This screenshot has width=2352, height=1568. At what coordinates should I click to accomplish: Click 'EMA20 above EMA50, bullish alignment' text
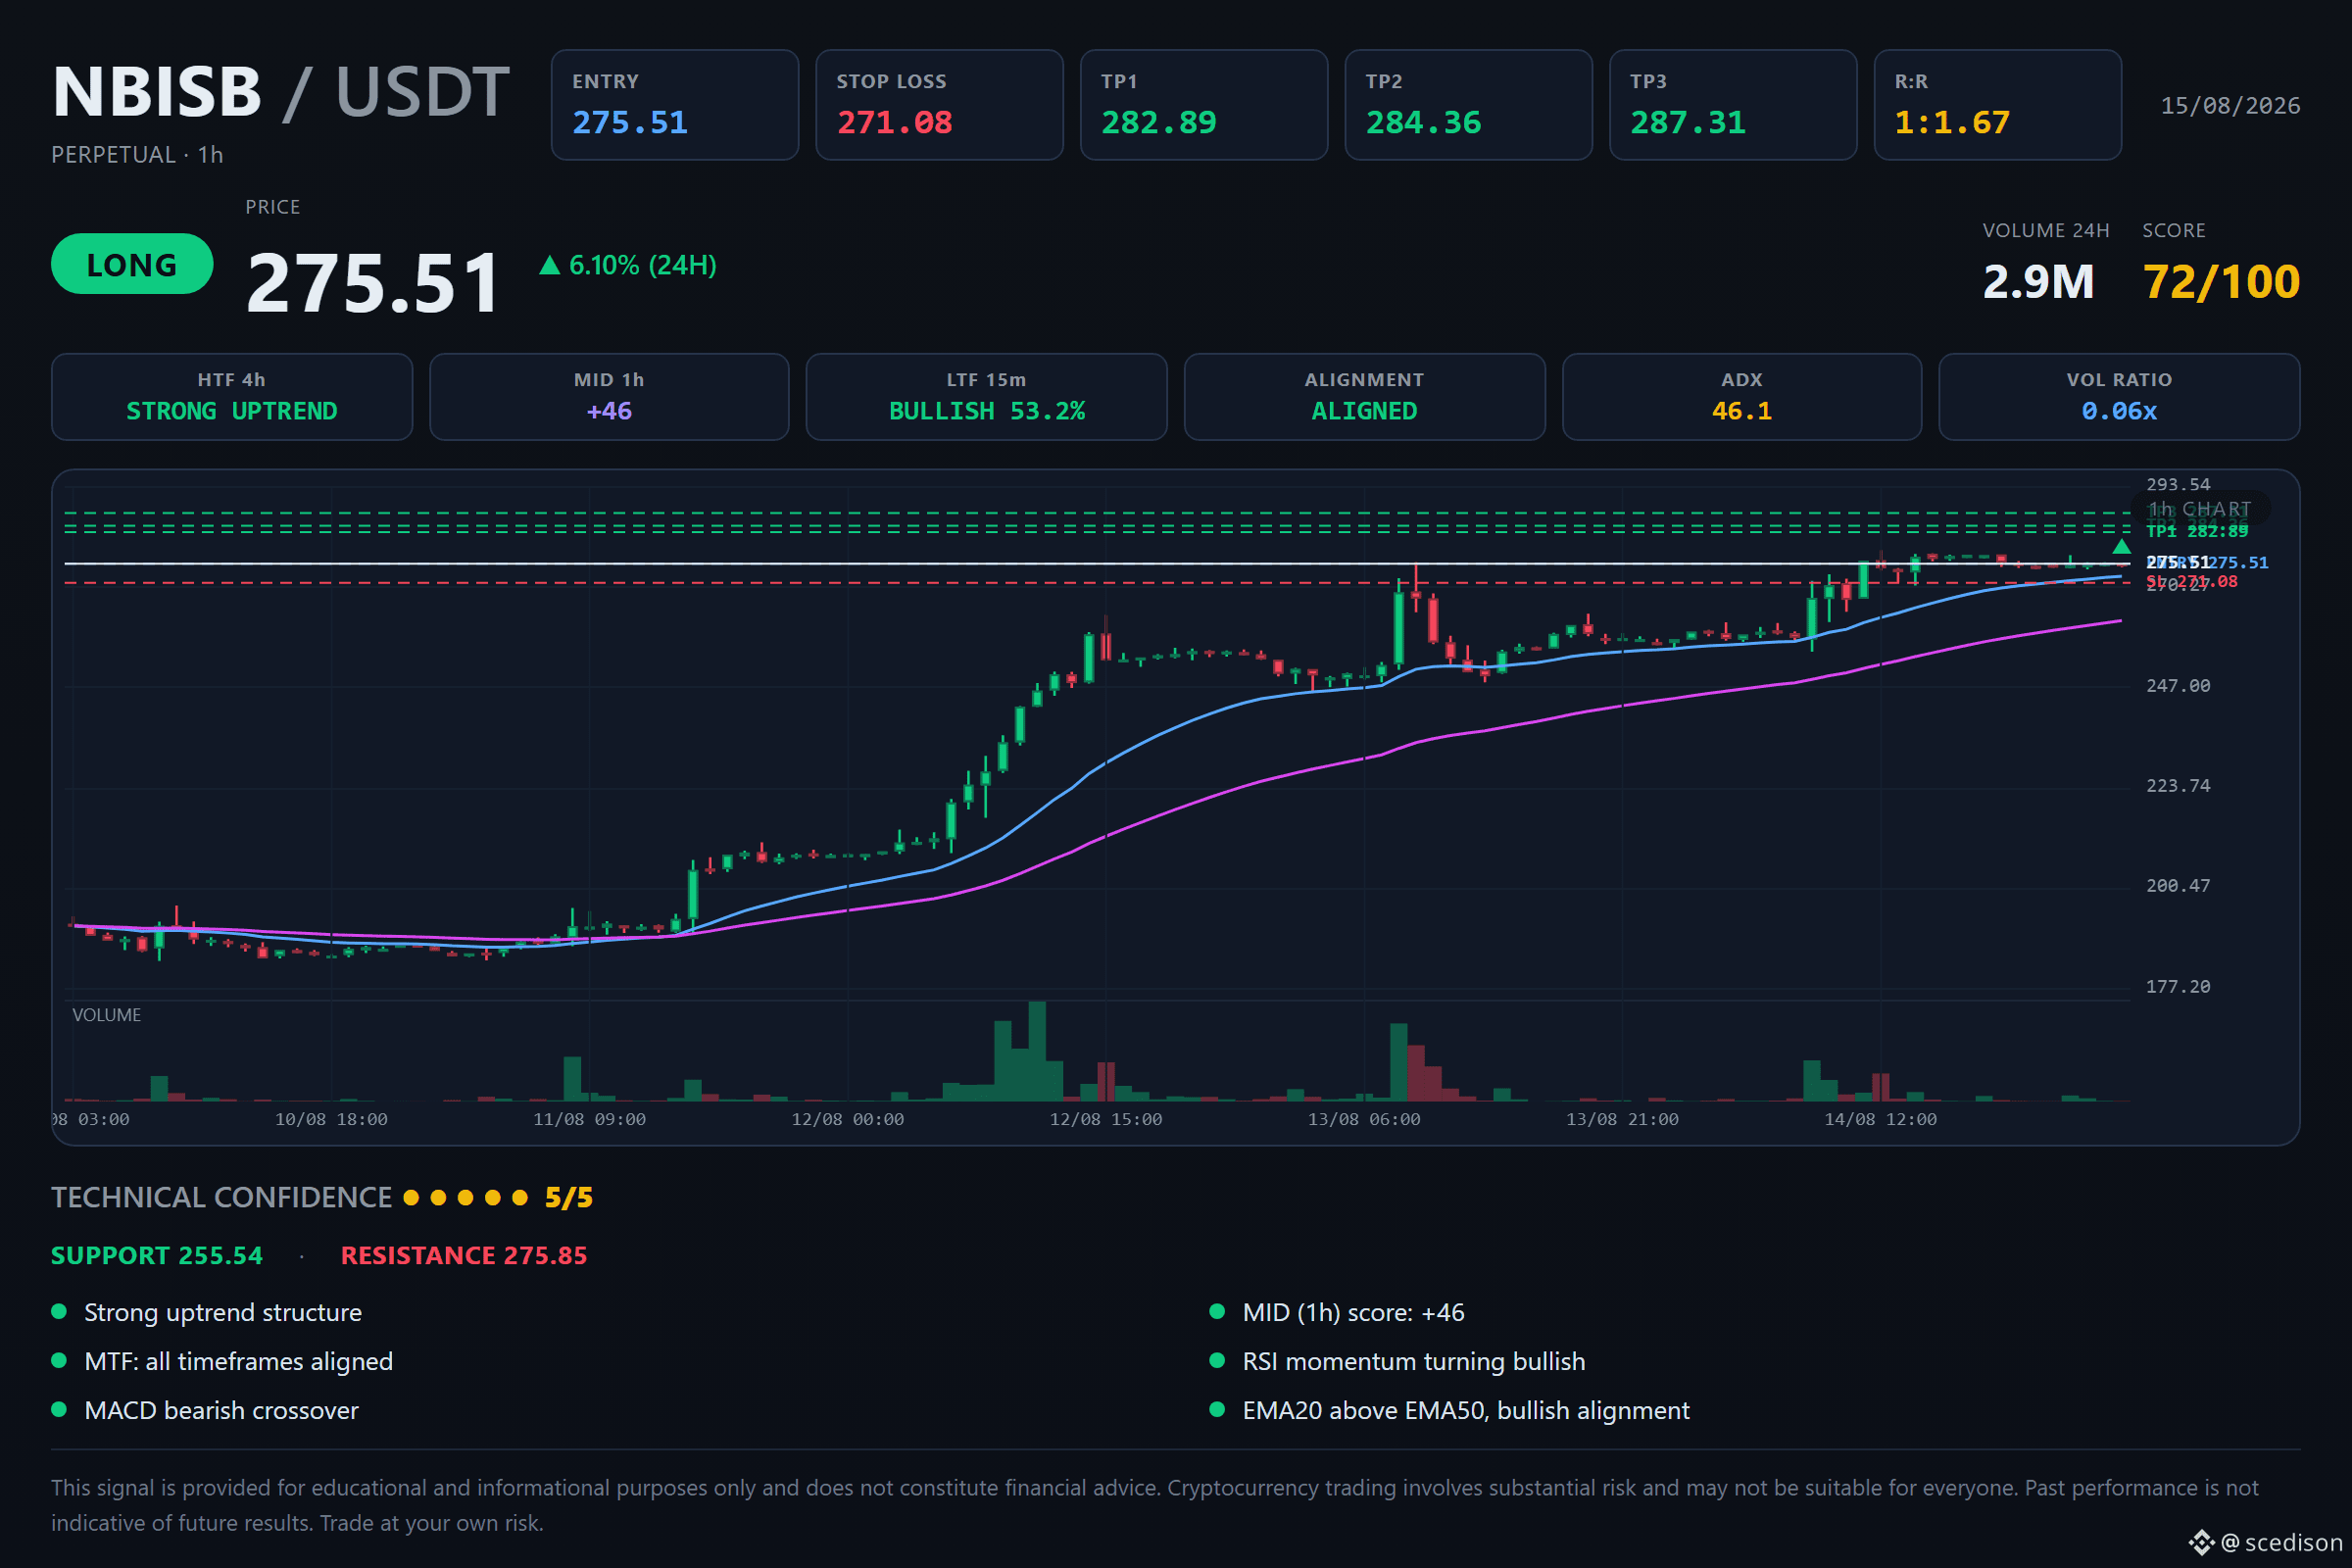1466,1411
